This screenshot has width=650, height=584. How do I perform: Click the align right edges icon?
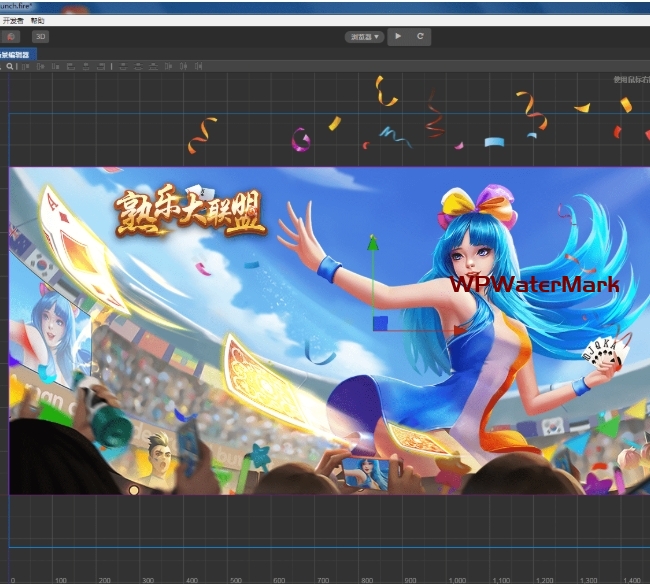click(x=101, y=66)
